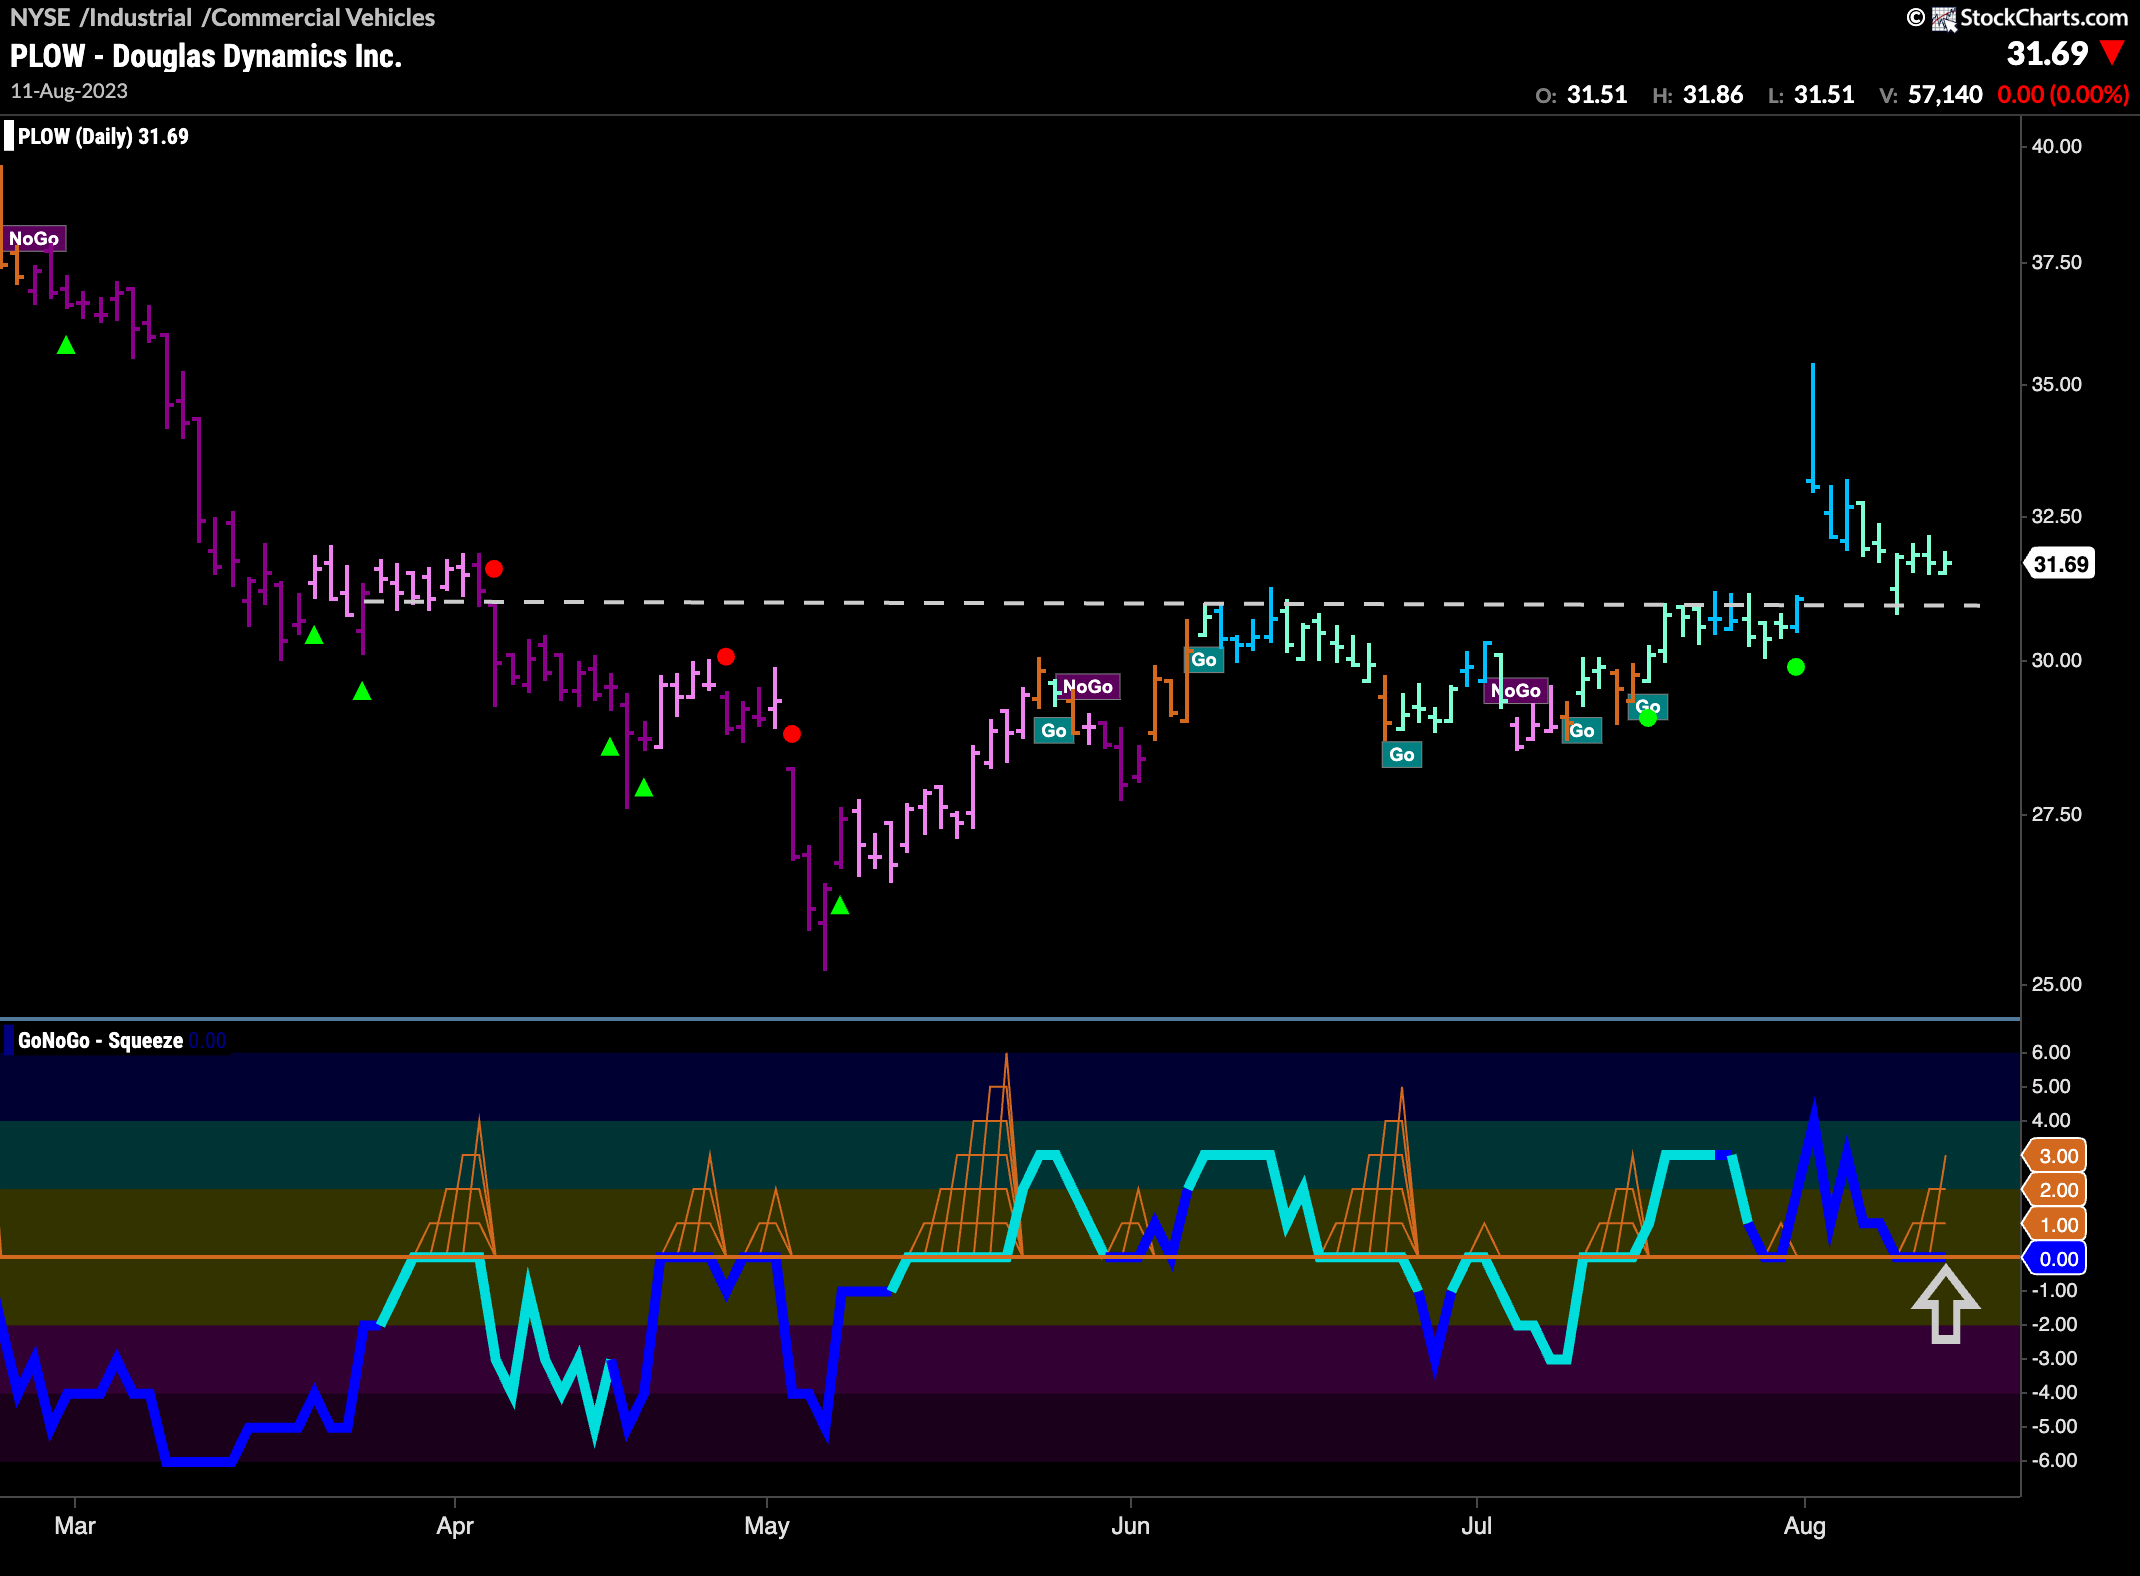Image resolution: width=2140 pixels, height=1576 pixels.
Task: Click the NoGo label in early July
Action: pyautogui.click(x=1516, y=690)
